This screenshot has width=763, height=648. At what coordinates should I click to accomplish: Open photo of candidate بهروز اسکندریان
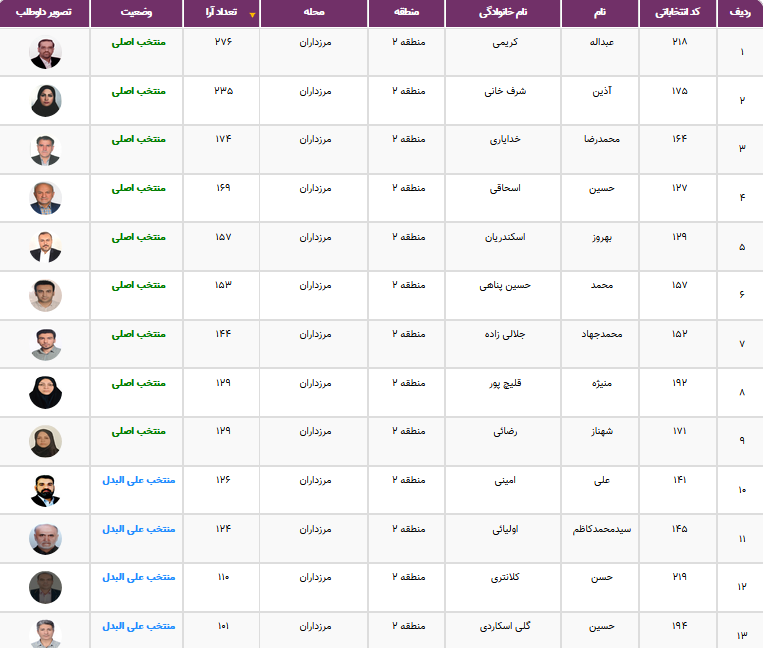pos(45,247)
